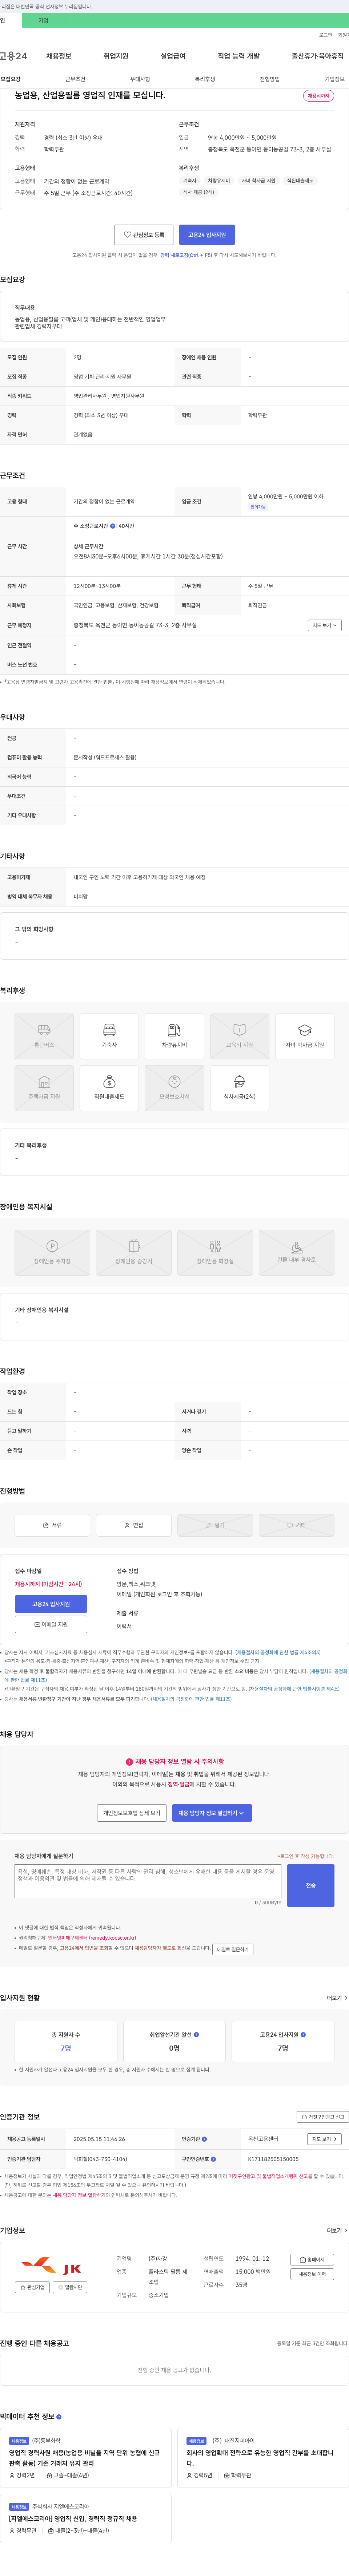Viewport: 349px width, 2576px height.
Task: Click the 통근버스 benefit icon
Action: click(x=44, y=1036)
